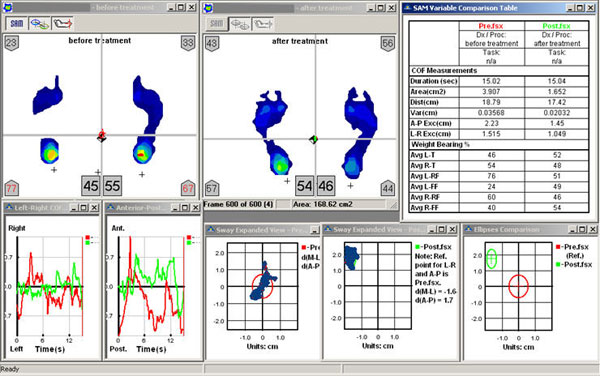Click Area: 168.62 cm2 status text
The width and height of the screenshot is (600, 376).
tap(323, 204)
